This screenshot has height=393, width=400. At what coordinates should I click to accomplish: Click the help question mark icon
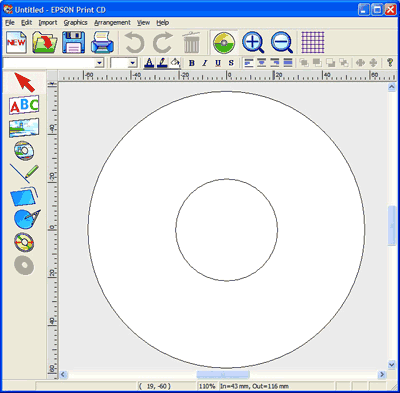[x=390, y=63]
